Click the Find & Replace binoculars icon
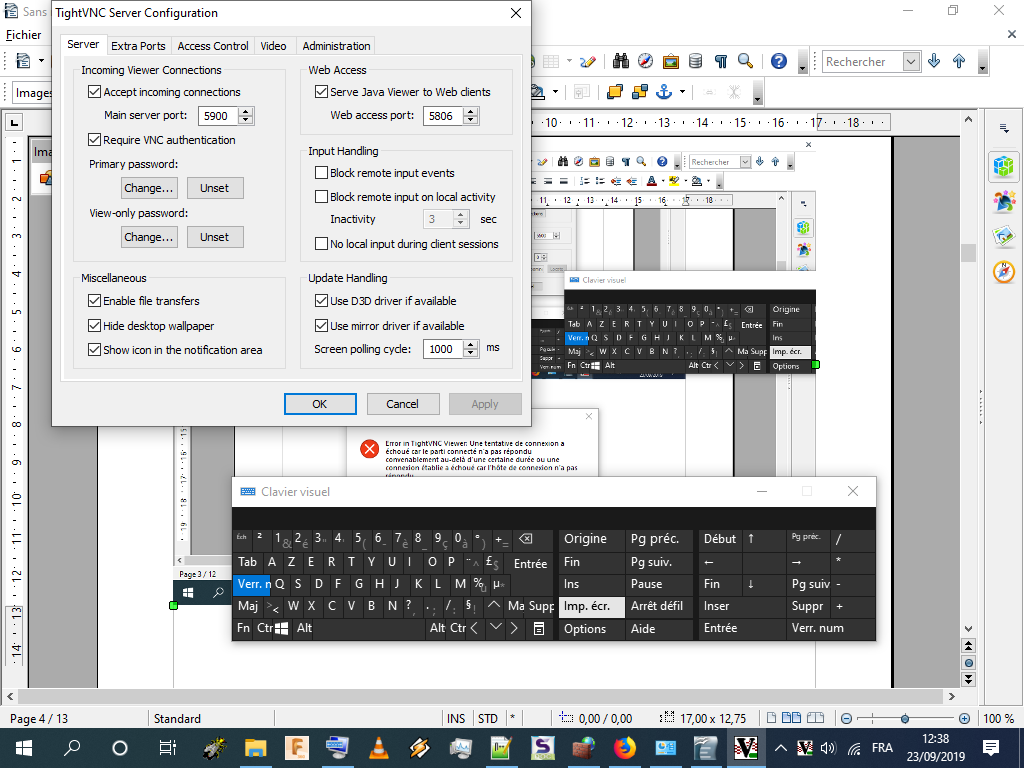The width and height of the screenshot is (1024, 768). (620, 61)
